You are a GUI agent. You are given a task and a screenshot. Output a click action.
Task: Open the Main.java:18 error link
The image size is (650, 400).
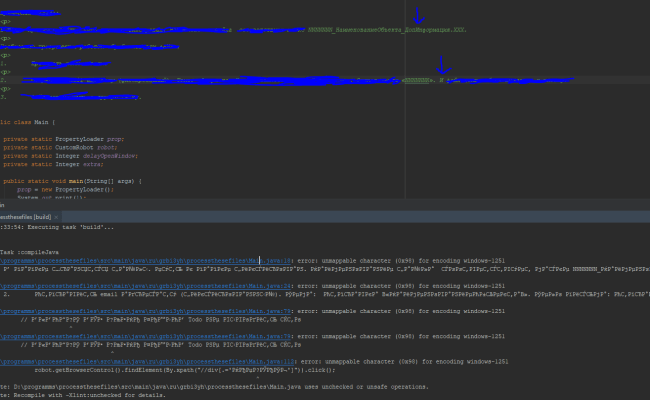pyautogui.click(x=146, y=261)
